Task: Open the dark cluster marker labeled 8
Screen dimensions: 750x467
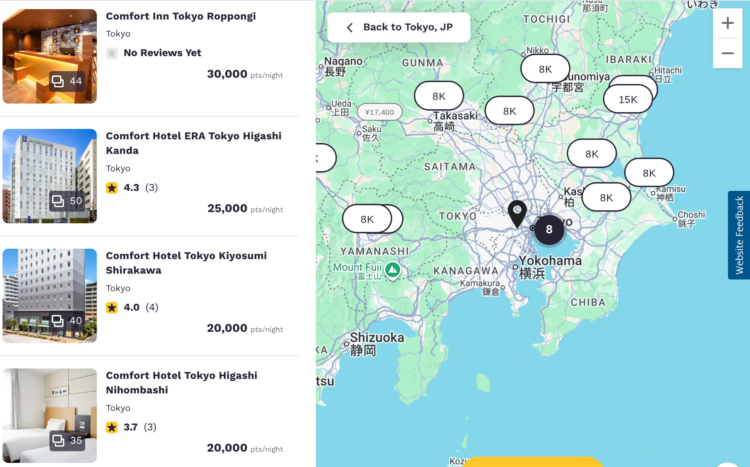Action: [x=549, y=230]
